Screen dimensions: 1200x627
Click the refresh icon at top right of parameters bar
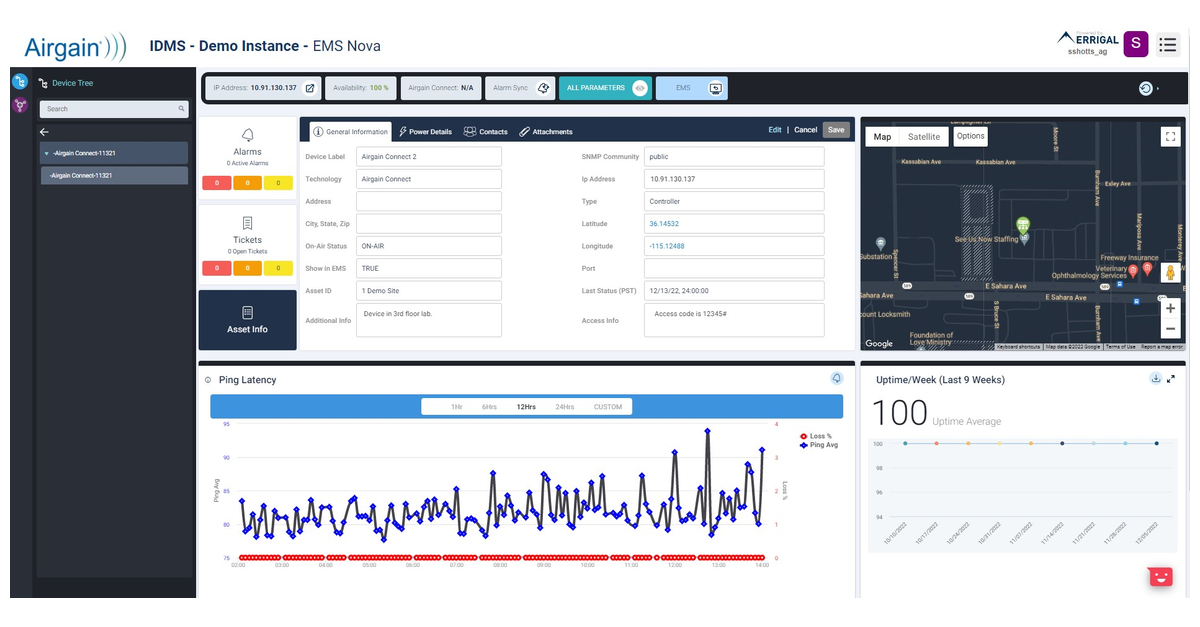(1145, 87)
